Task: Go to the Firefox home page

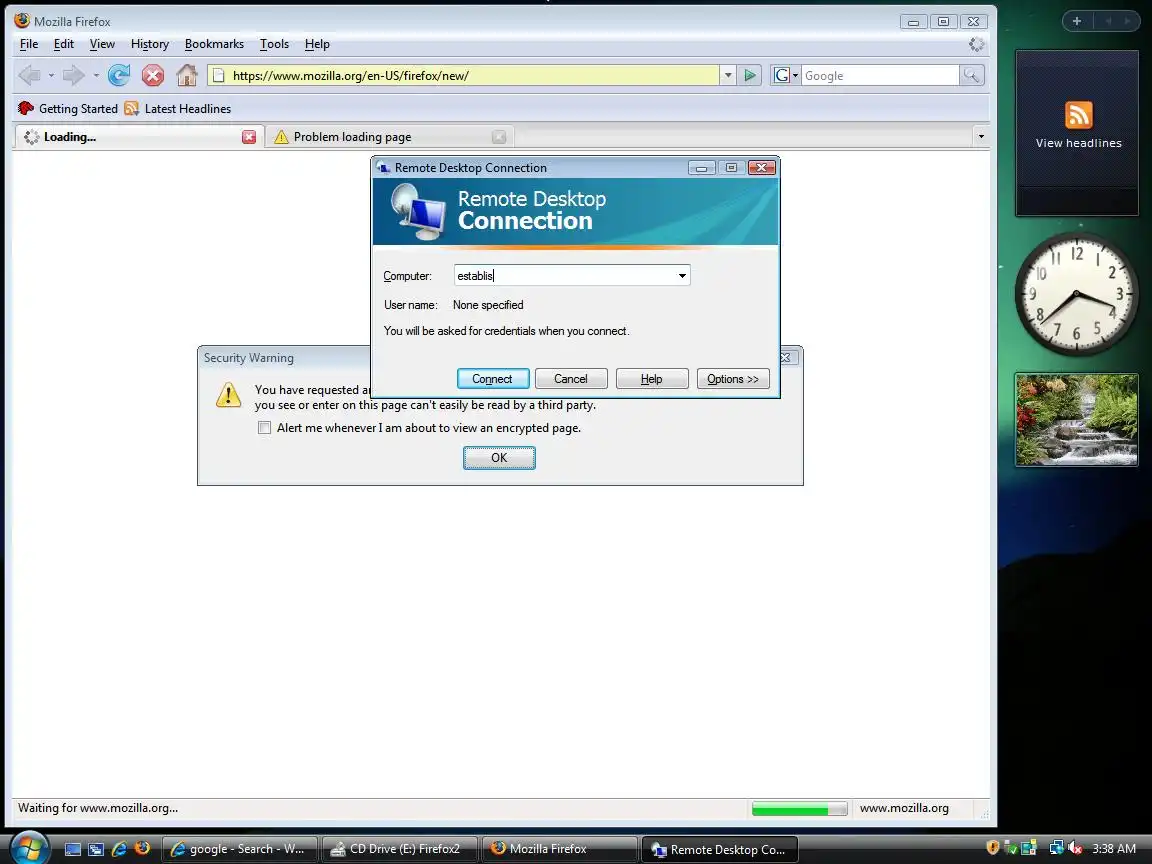Action: point(187,75)
